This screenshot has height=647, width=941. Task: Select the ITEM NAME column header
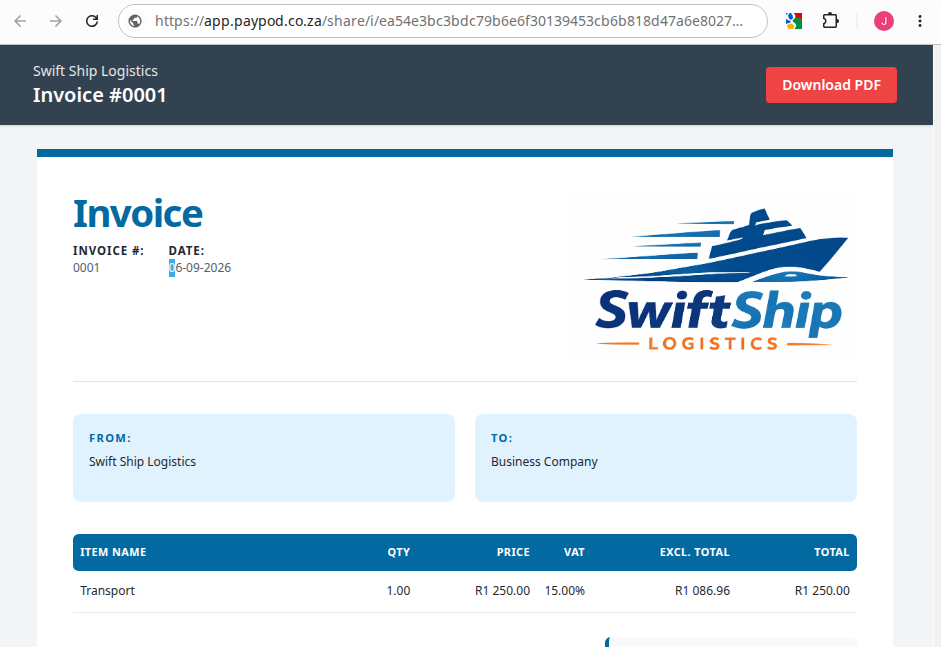(x=113, y=552)
